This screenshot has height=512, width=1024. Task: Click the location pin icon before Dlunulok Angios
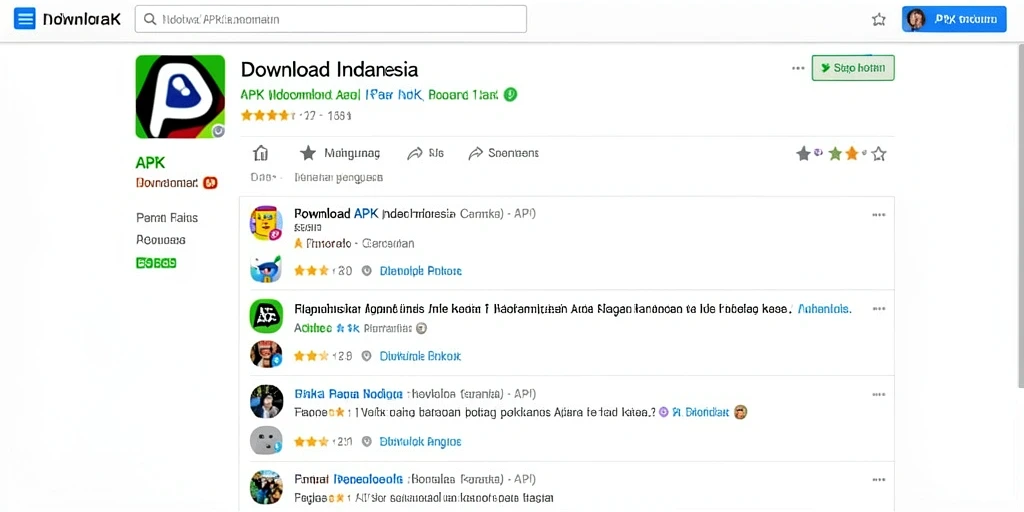pos(367,441)
